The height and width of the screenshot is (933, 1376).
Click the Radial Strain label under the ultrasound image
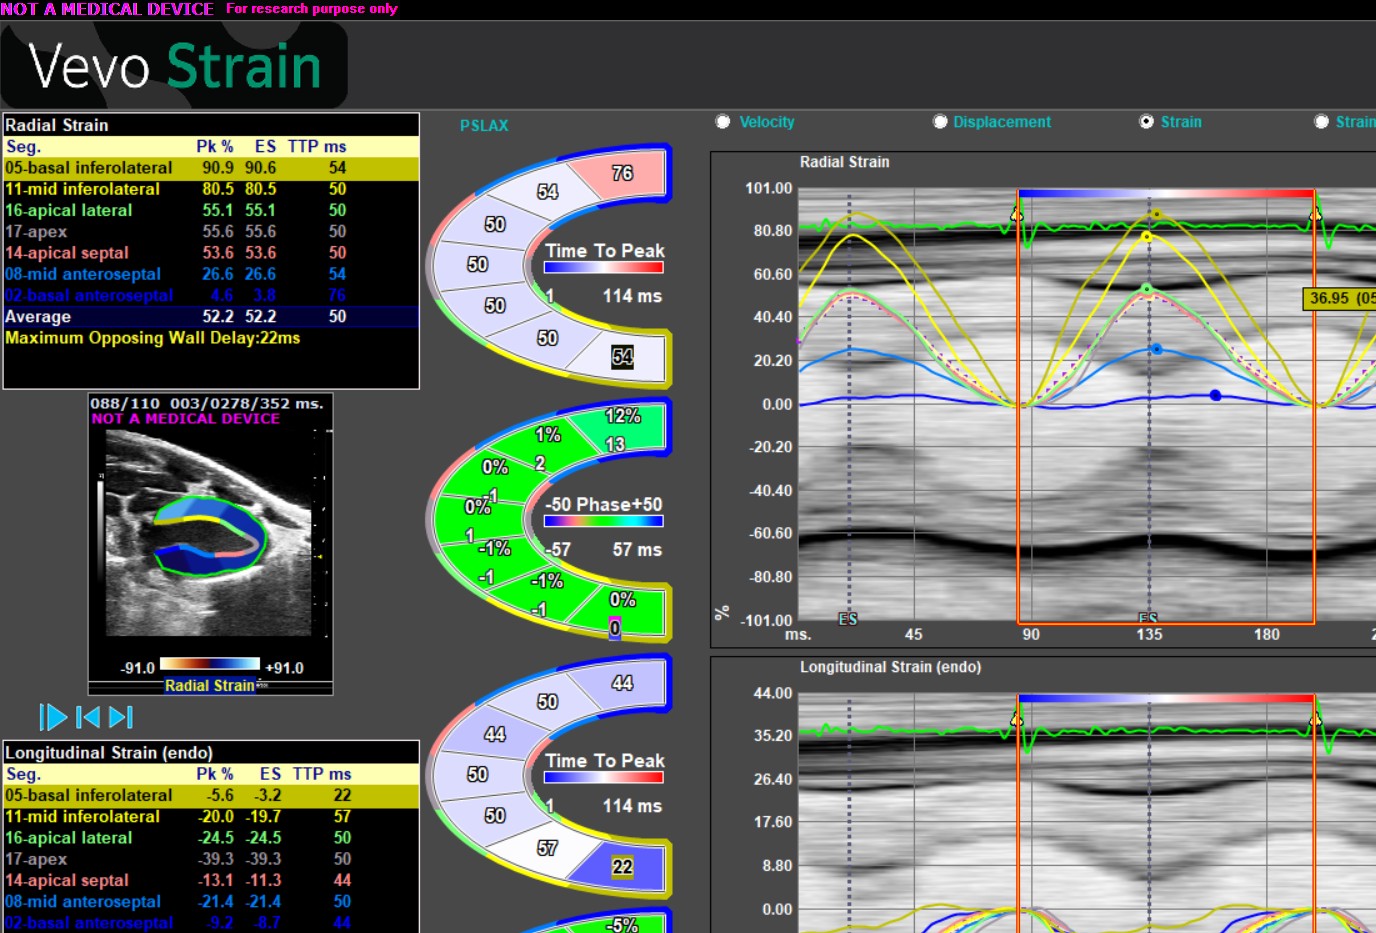pos(209,686)
